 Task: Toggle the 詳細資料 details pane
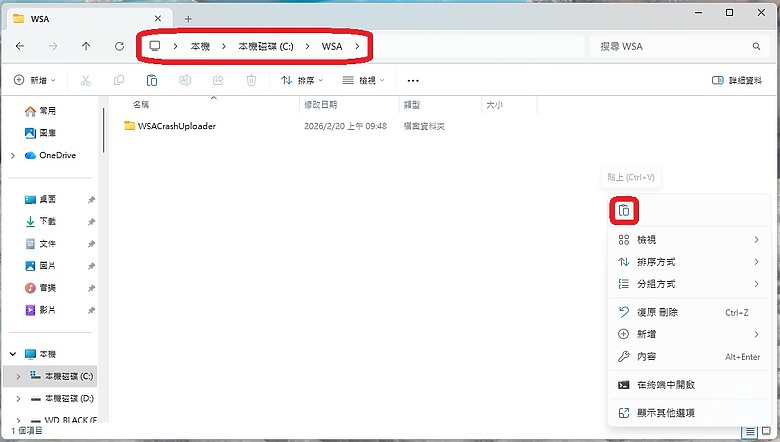coord(737,80)
